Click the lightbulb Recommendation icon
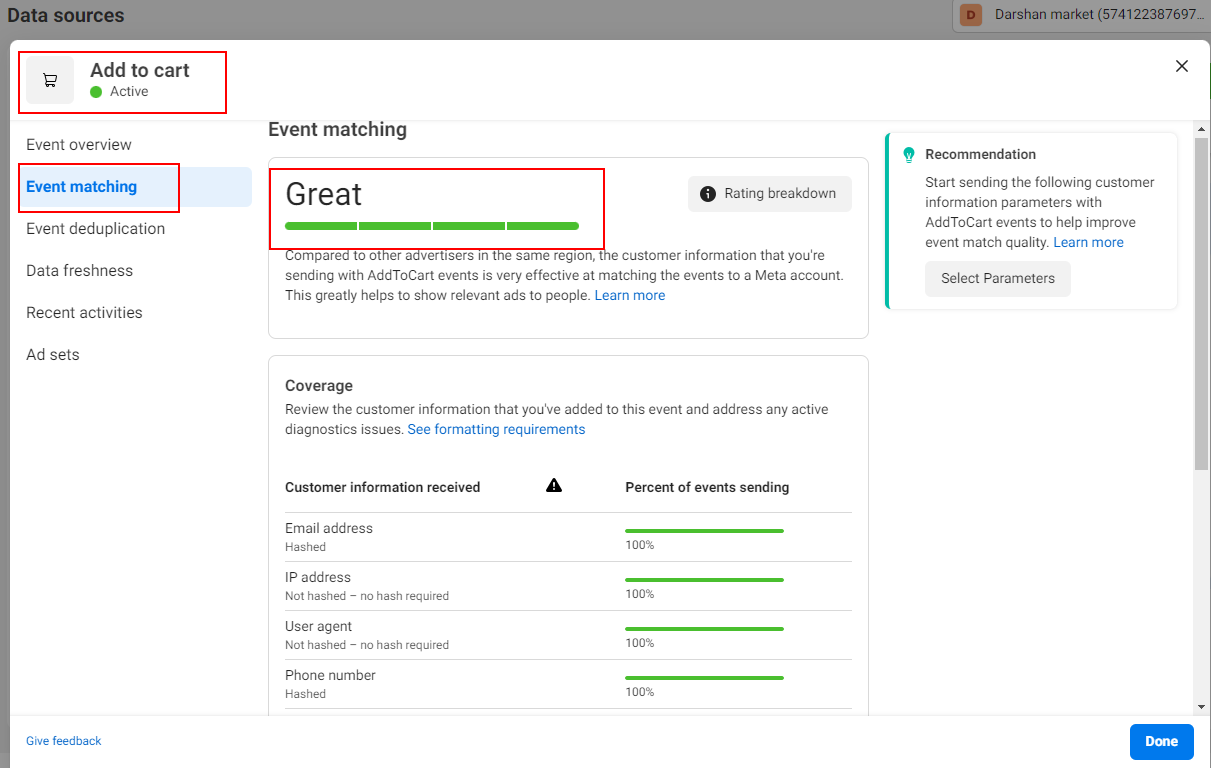This screenshot has width=1211, height=768. point(909,155)
